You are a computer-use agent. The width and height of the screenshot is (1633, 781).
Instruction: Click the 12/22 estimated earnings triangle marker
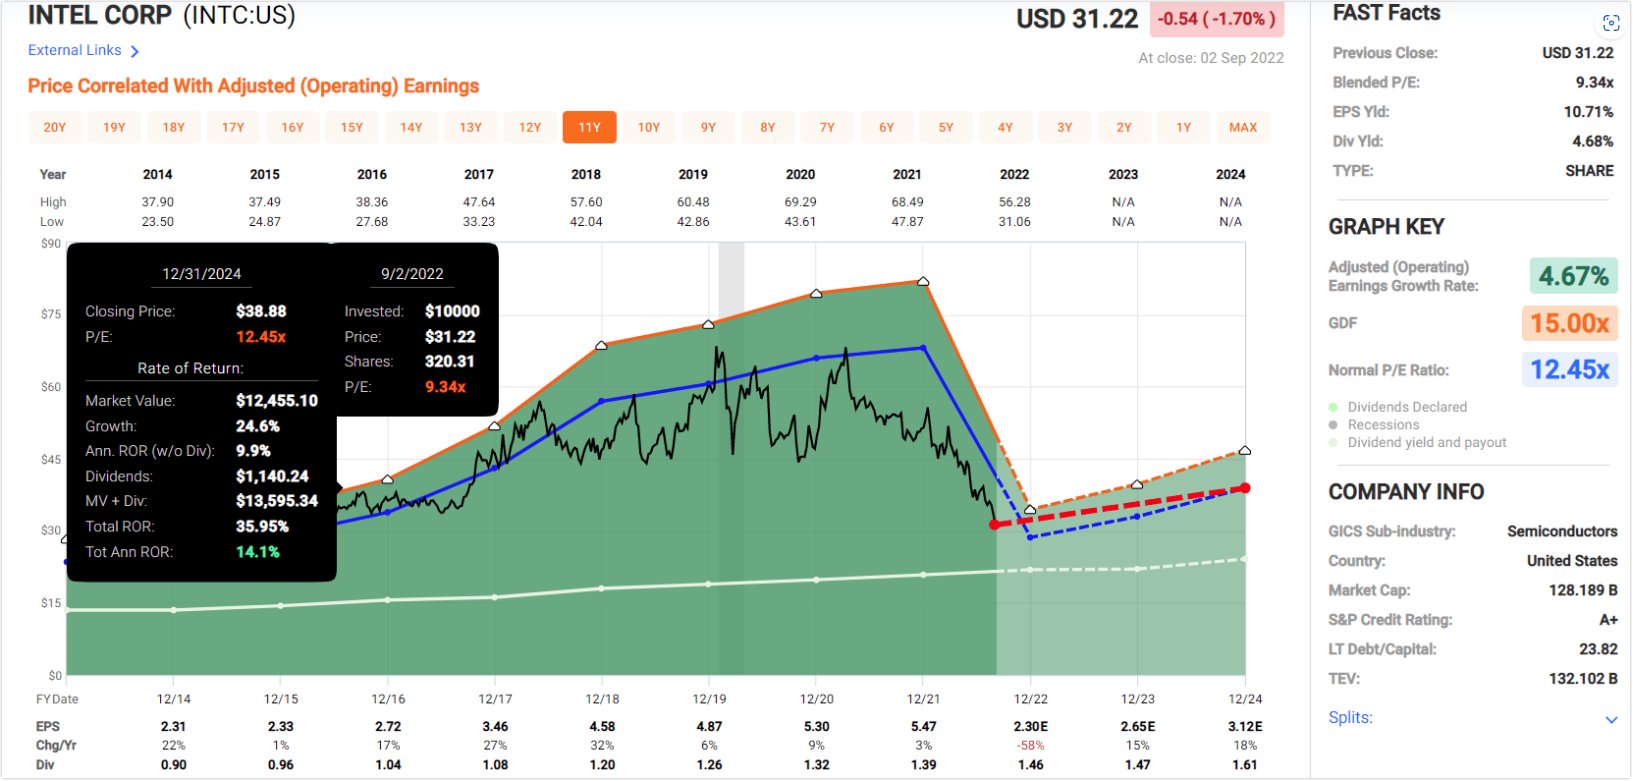tap(1030, 510)
